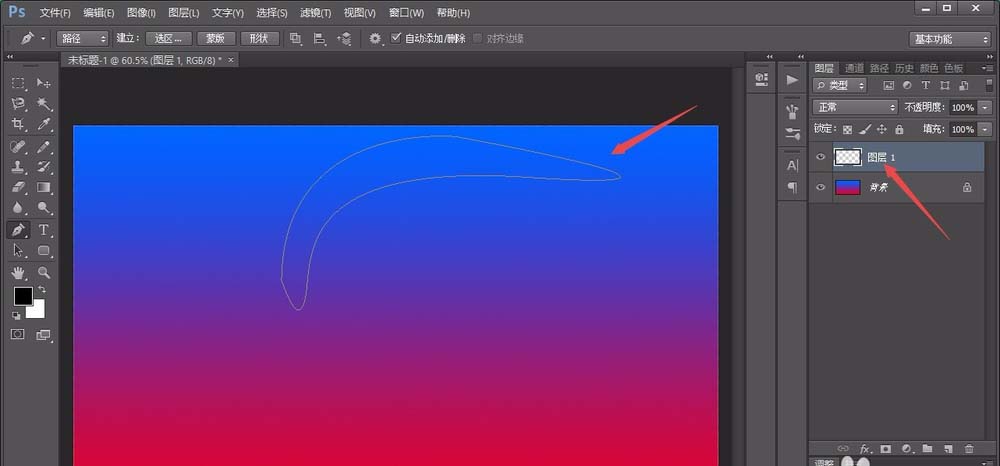Switch to the 通道 panel tab

pos(853,68)
